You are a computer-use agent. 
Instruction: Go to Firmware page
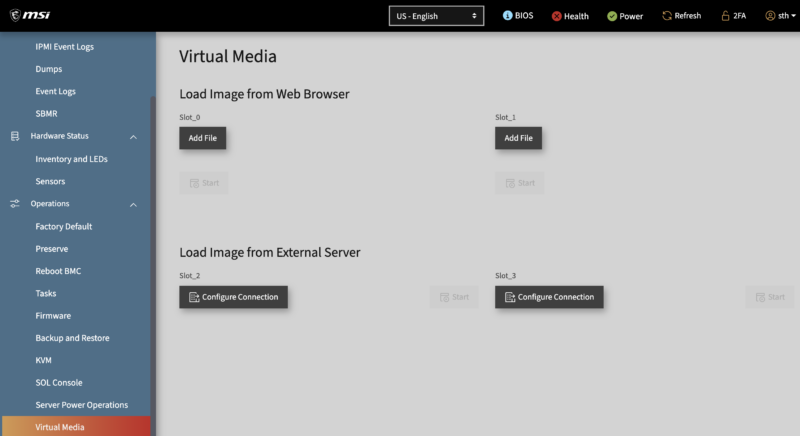[53, 316]
